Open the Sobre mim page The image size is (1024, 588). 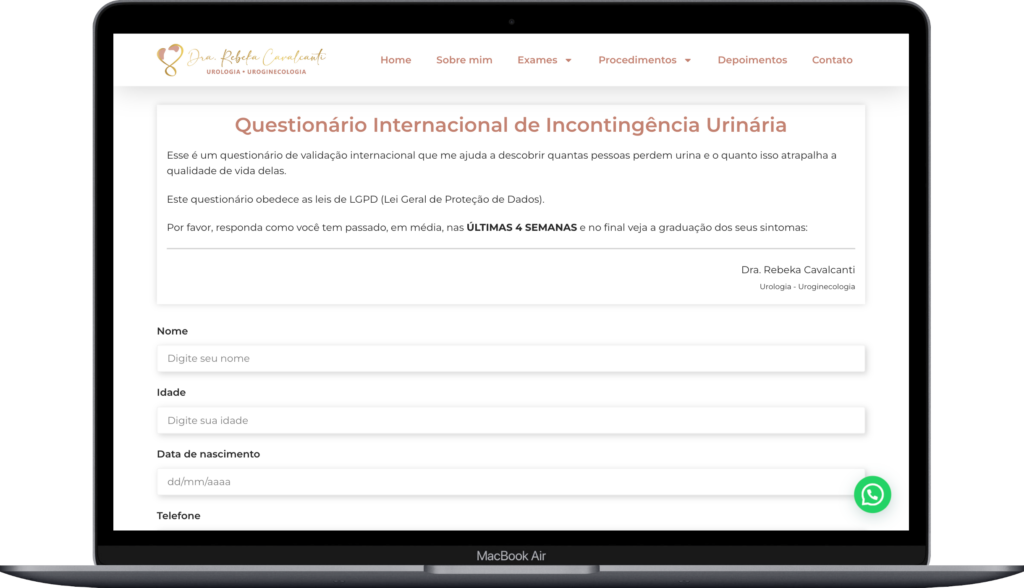(x=464, y=59)
